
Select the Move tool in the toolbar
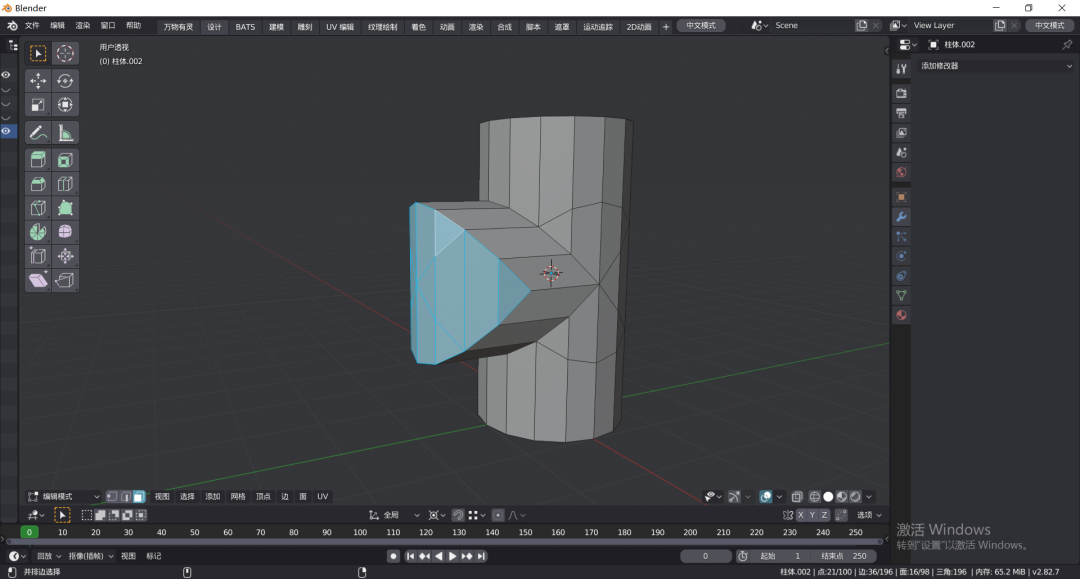pyautogui.click(x=38, y=81)
